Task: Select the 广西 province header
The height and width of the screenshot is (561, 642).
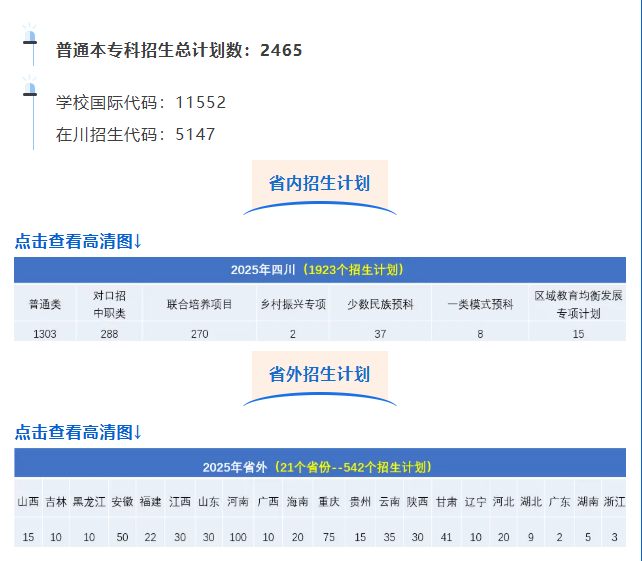Action: coord(268,502)
